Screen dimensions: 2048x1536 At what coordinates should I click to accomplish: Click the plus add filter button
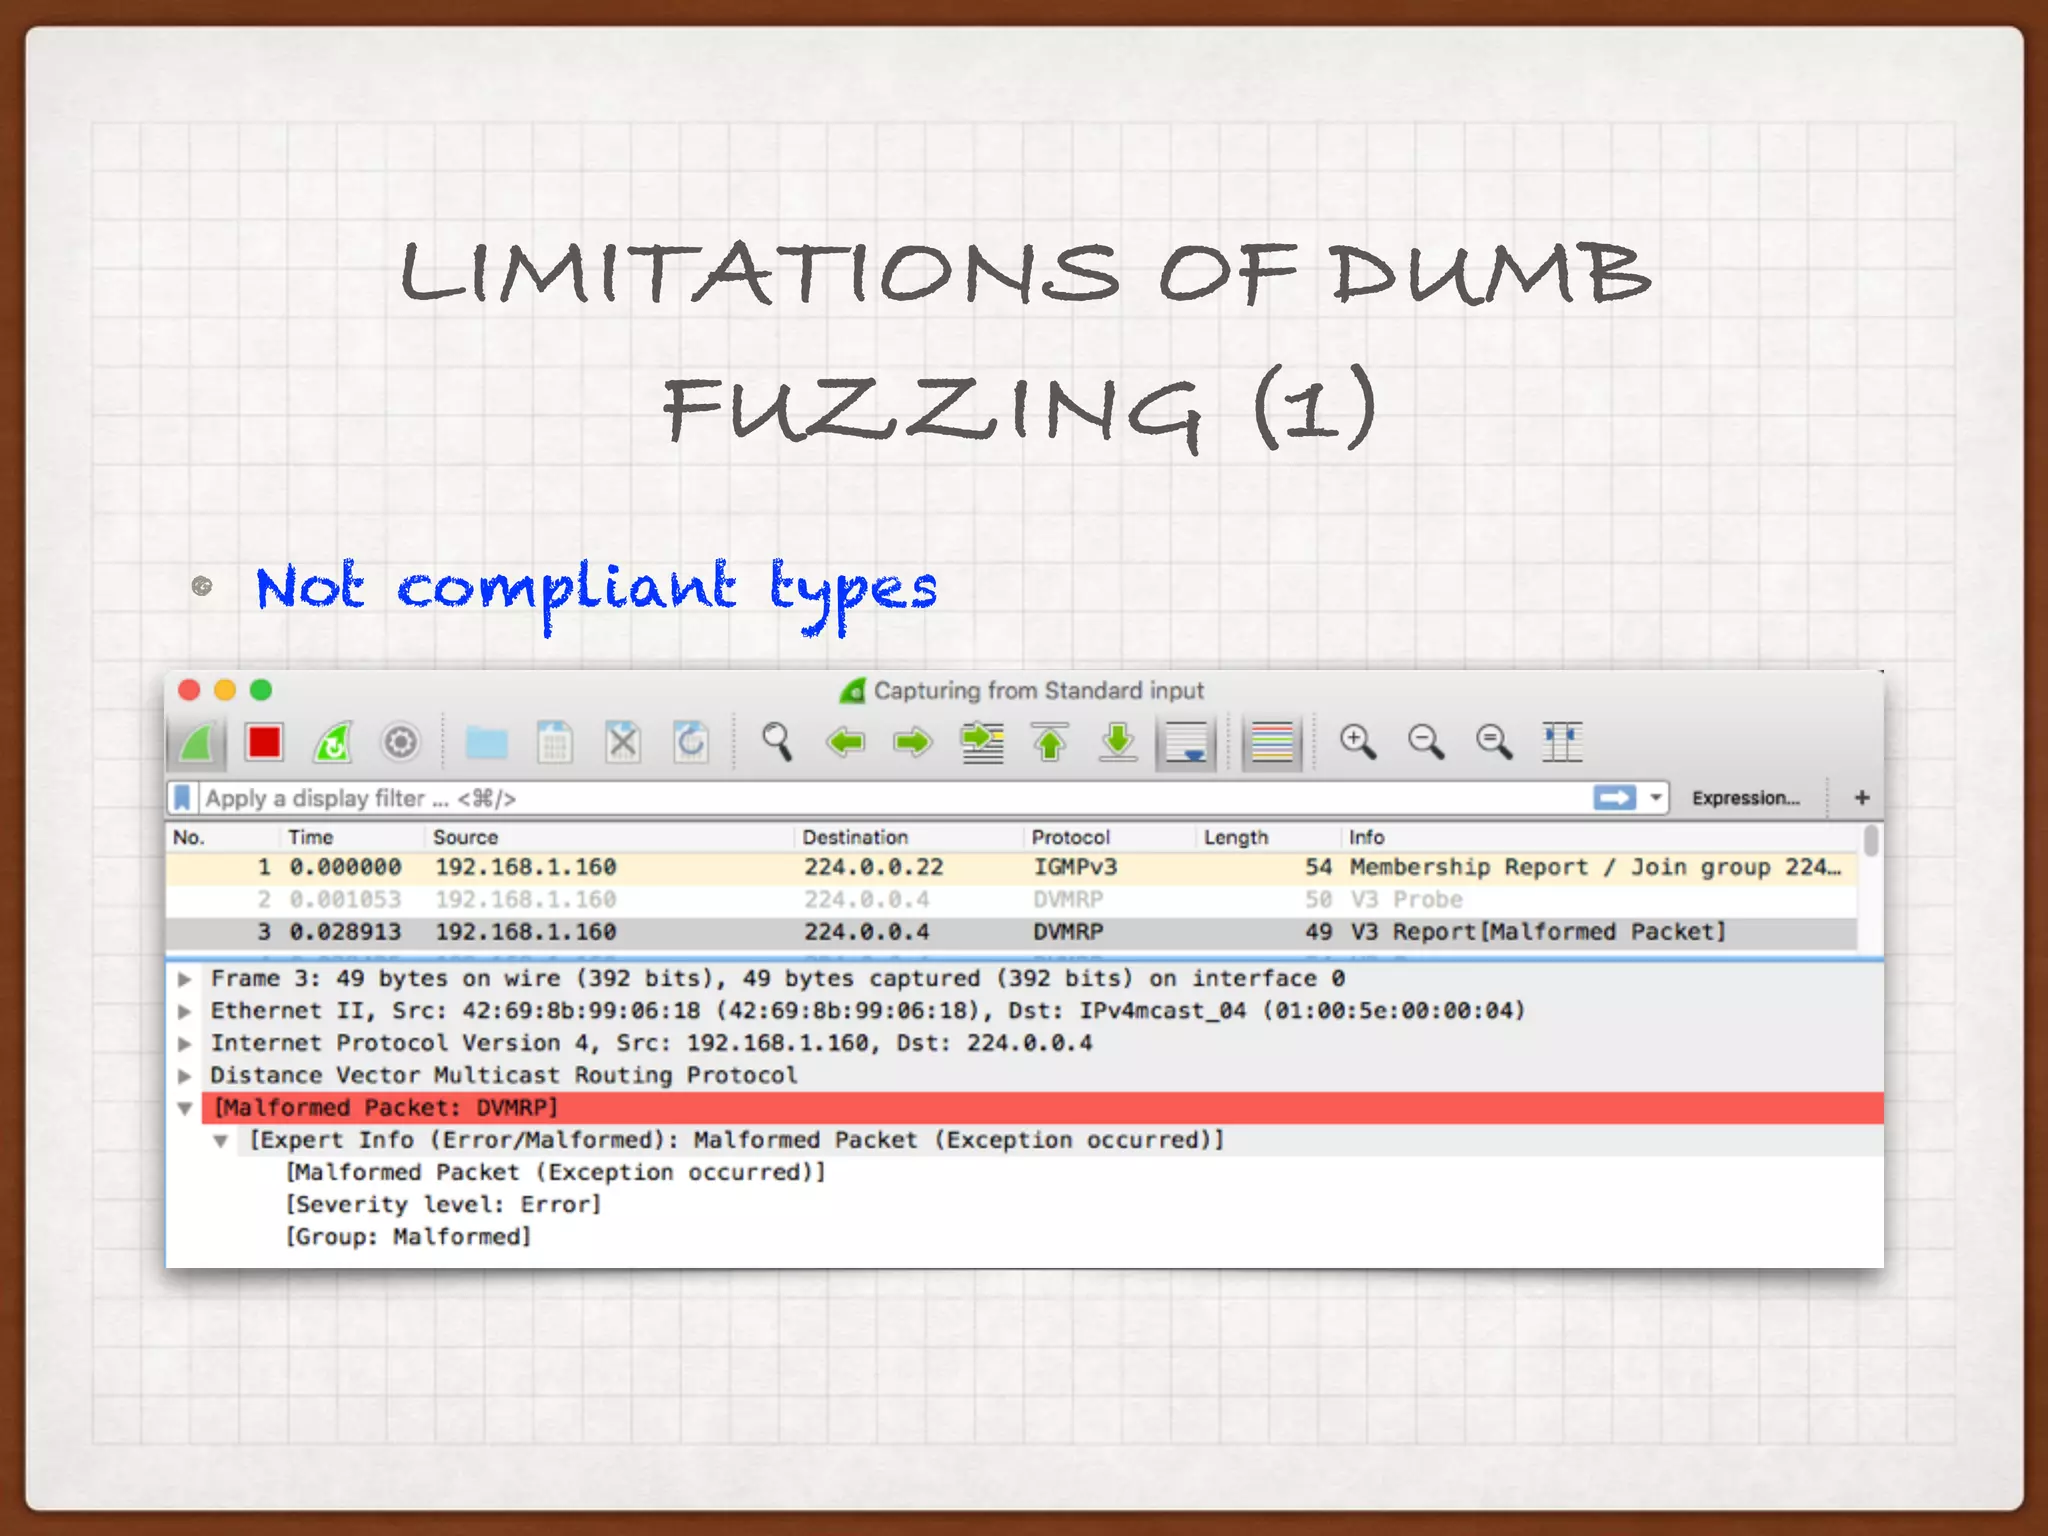tap(1861, 798)
